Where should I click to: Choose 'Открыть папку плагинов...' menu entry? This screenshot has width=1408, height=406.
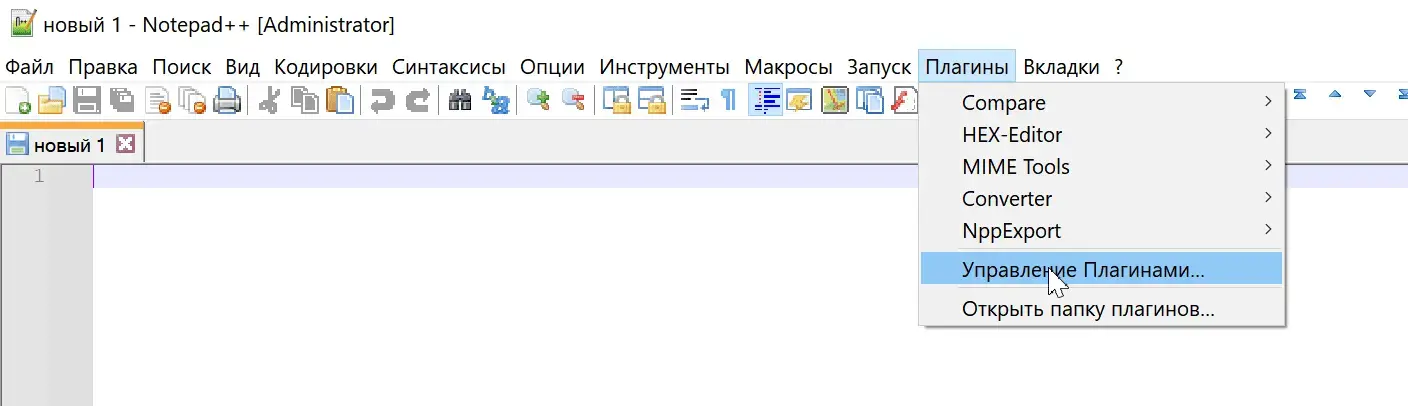pos(1101,308)
